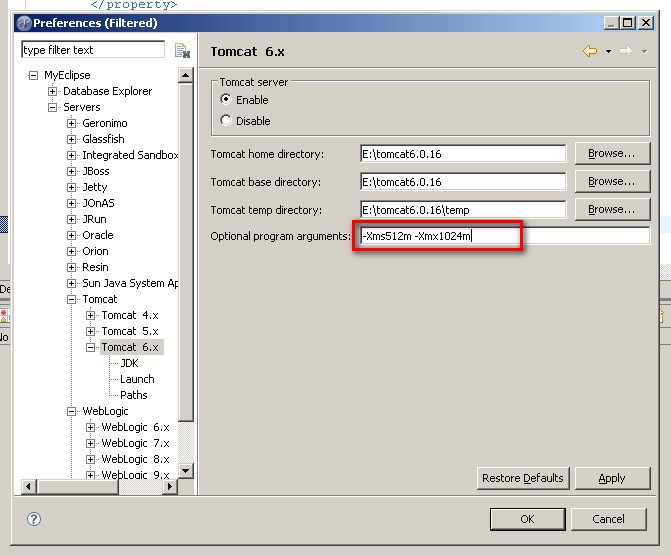Expand the WebLogic 7.x node
The image size is (671, 556).
(x=90, y=443)
